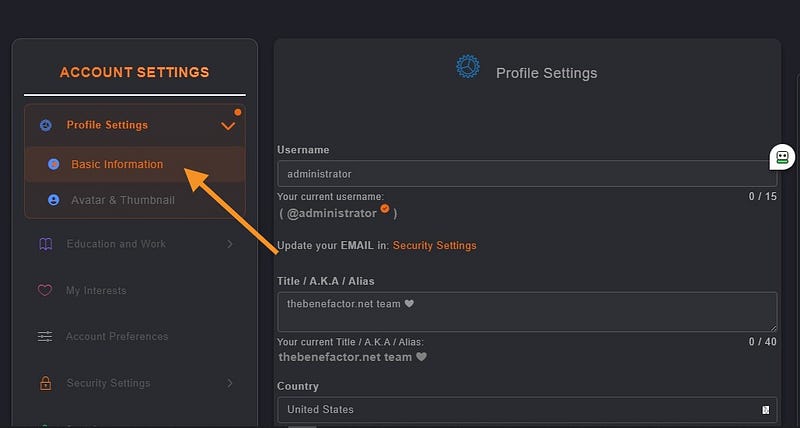Click the Basic Information sidebar icon

coord(54,164)
